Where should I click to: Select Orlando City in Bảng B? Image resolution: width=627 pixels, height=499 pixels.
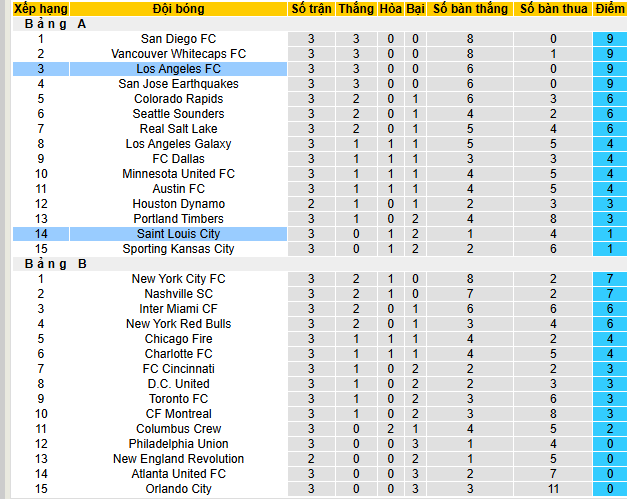coord(178,489)
